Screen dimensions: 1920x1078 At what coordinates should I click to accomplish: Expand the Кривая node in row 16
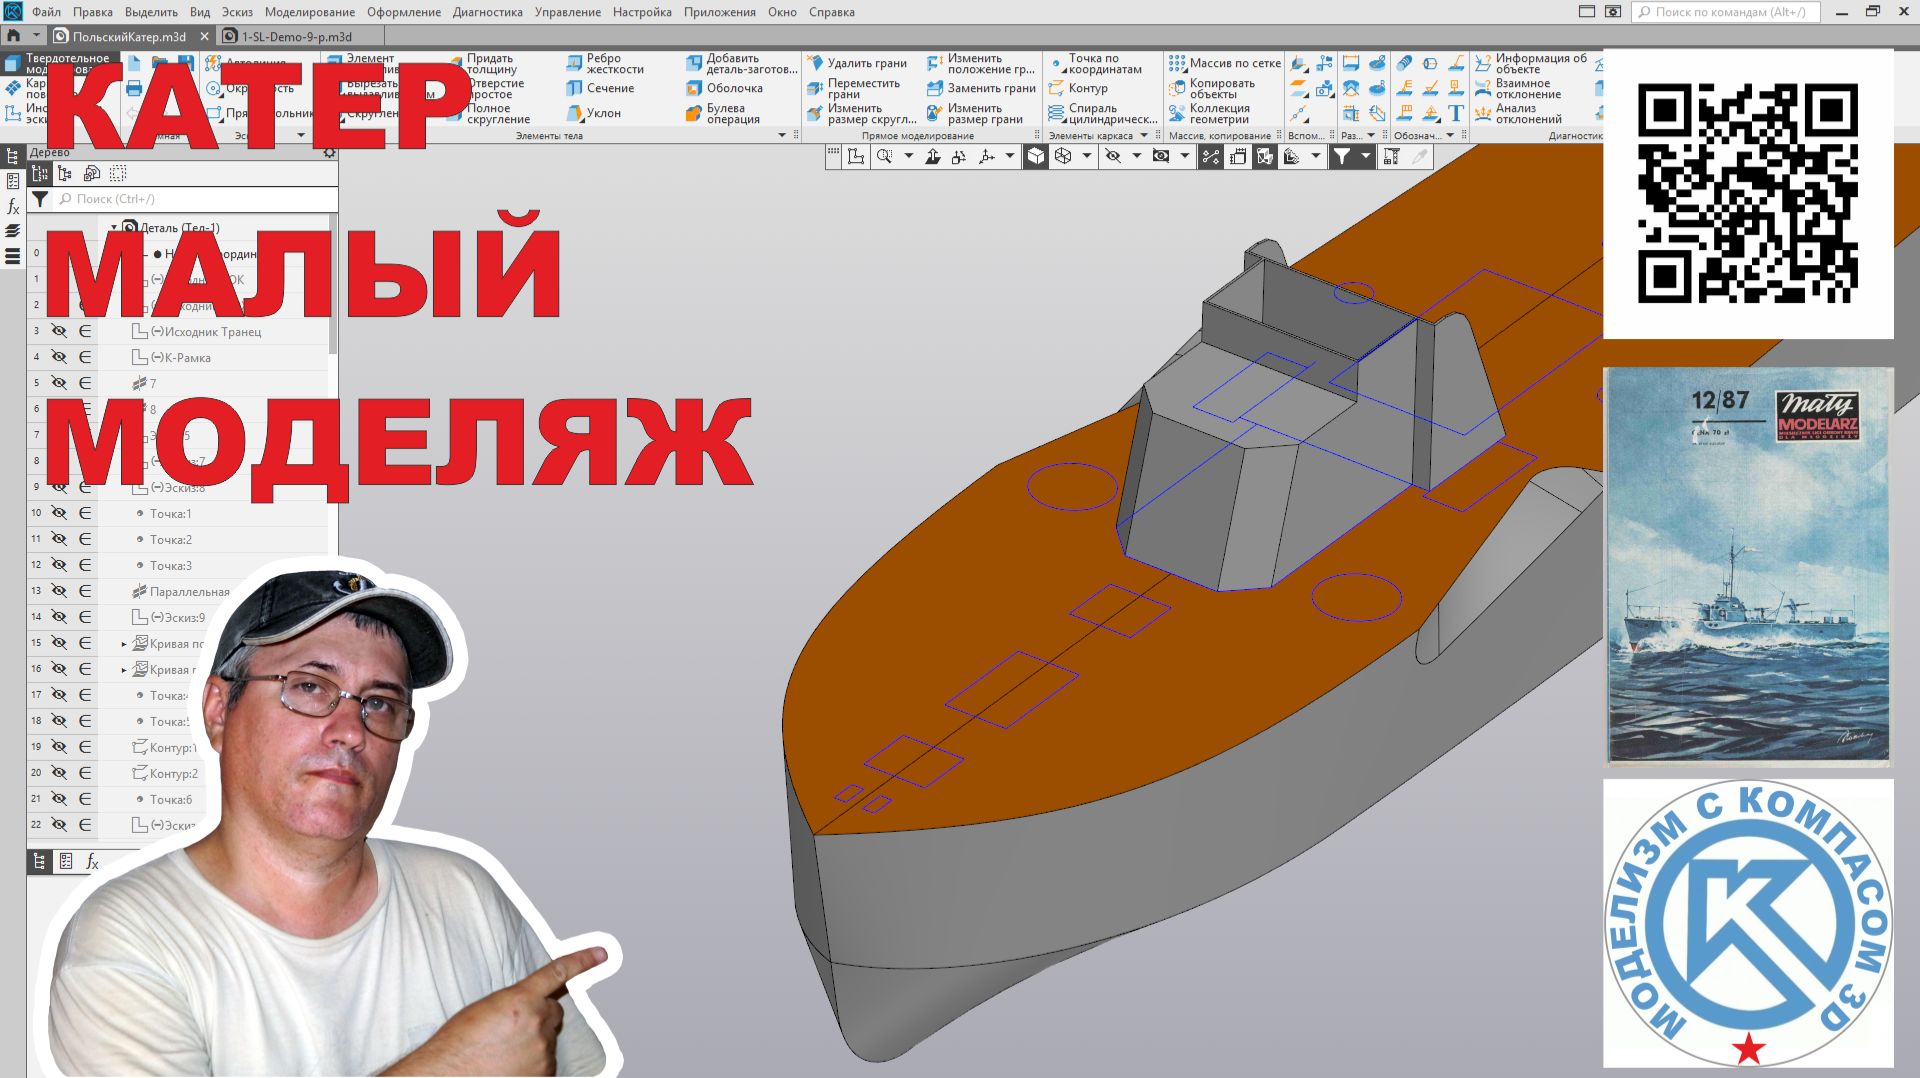(x=124, y=670)
